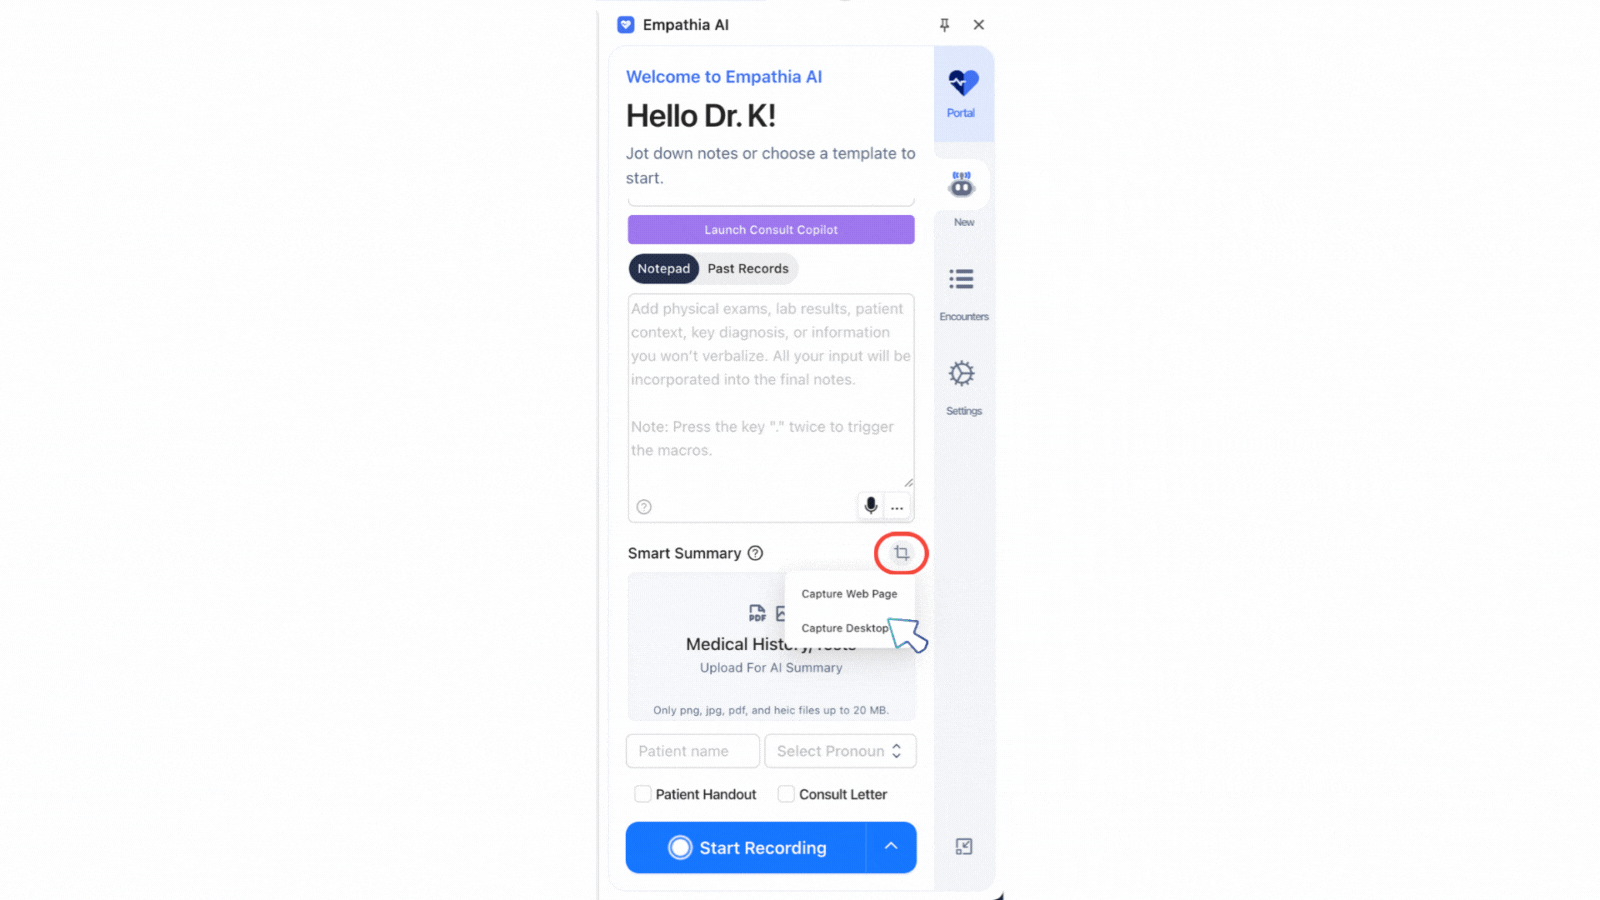The image size is (1600, 900).
Task: Click the help icon beside Smart Summary
Action: [x=756, y=553]
